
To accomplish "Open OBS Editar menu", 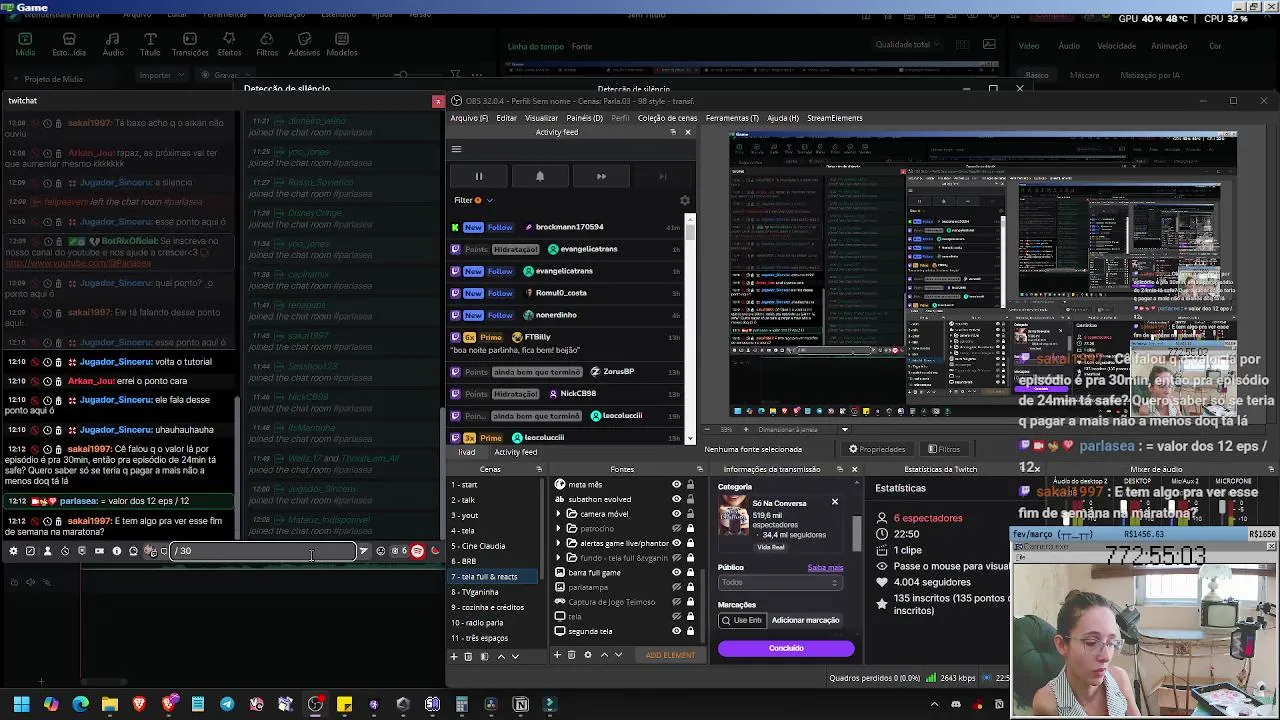I will pyautogui.click(x=507, y=118).
